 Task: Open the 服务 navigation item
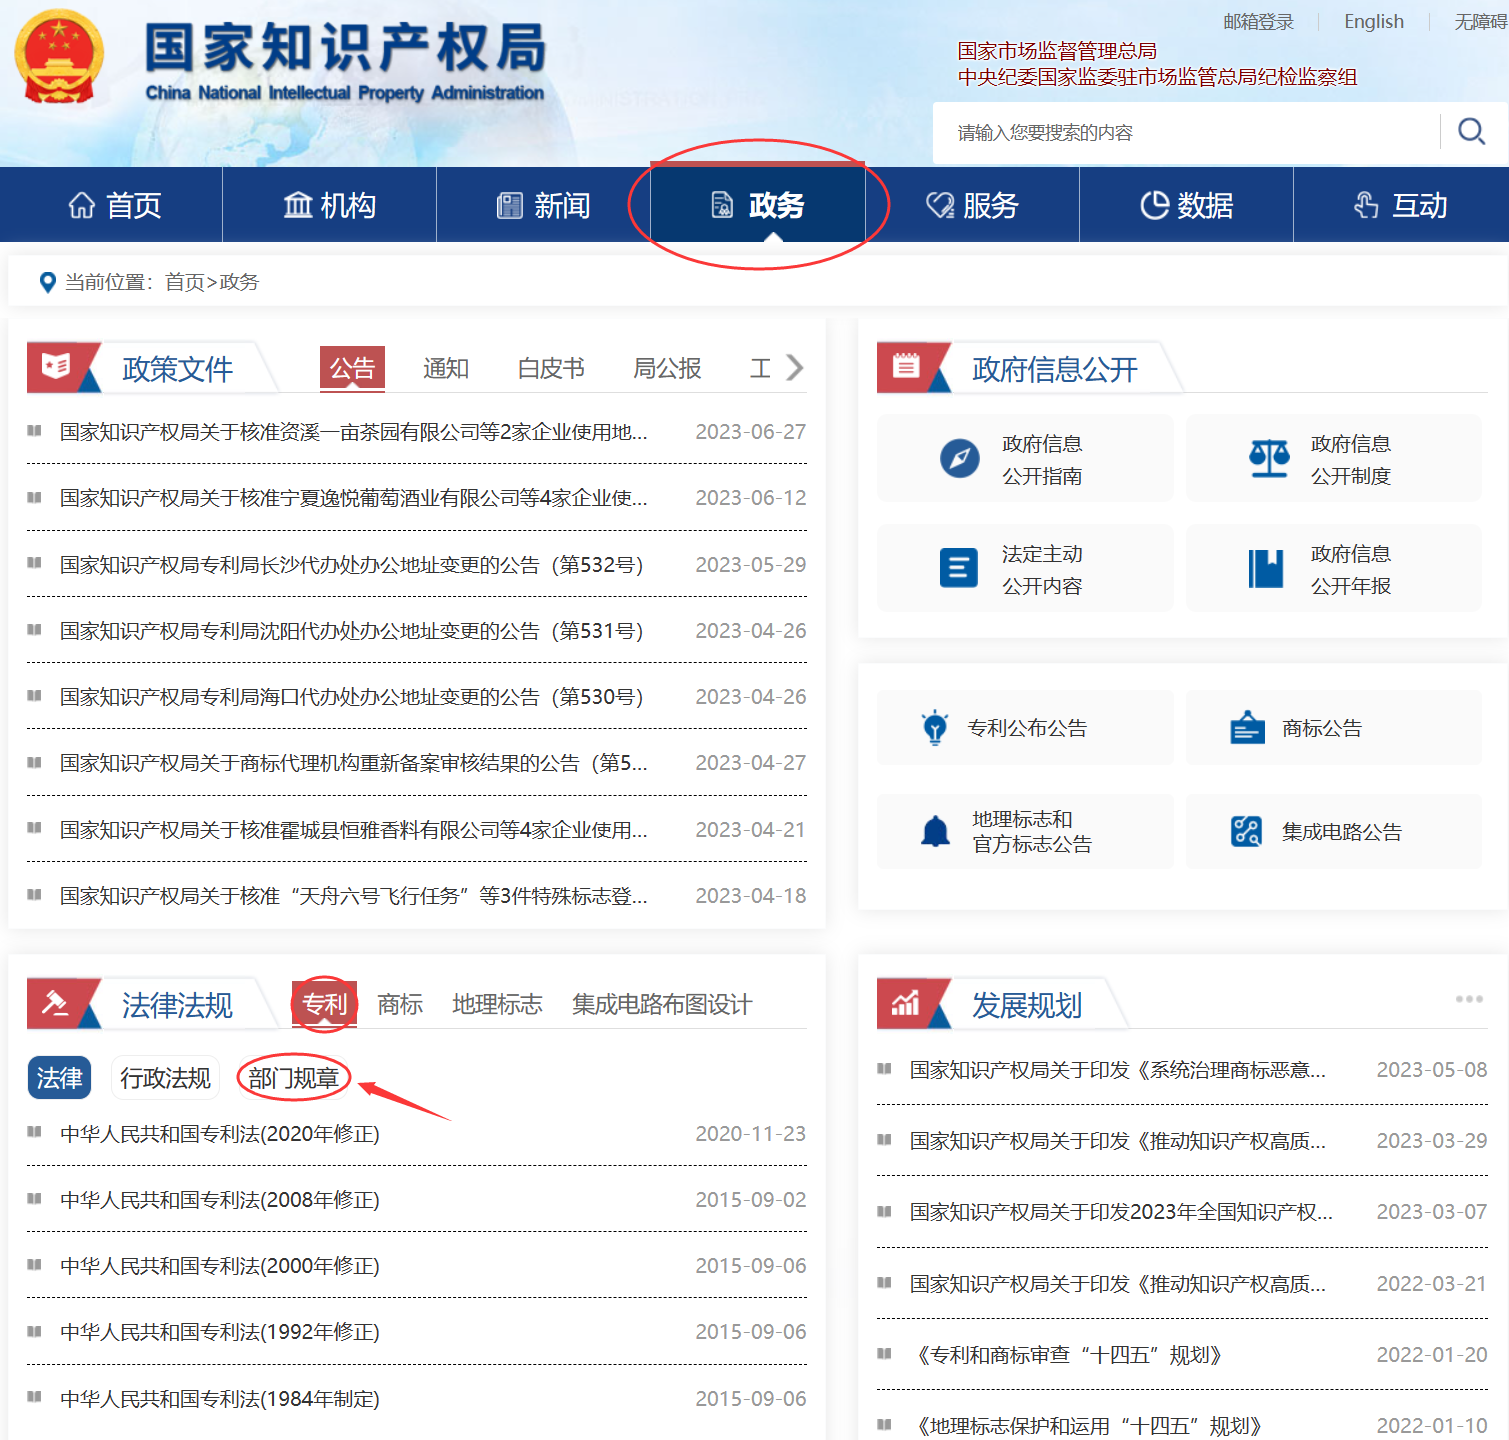point(972,205)
